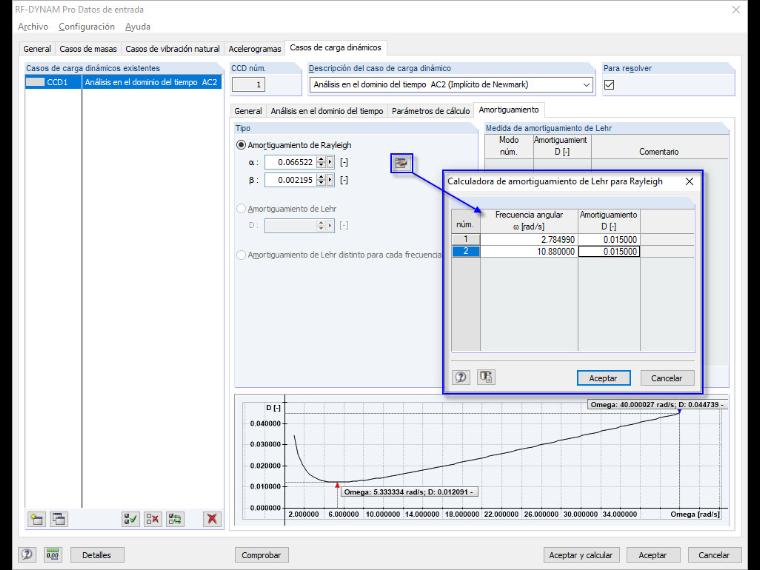This screenshot has height=570, width=760.
Task: Open the load case description dropdown
Action: click(x=586, y=85)
